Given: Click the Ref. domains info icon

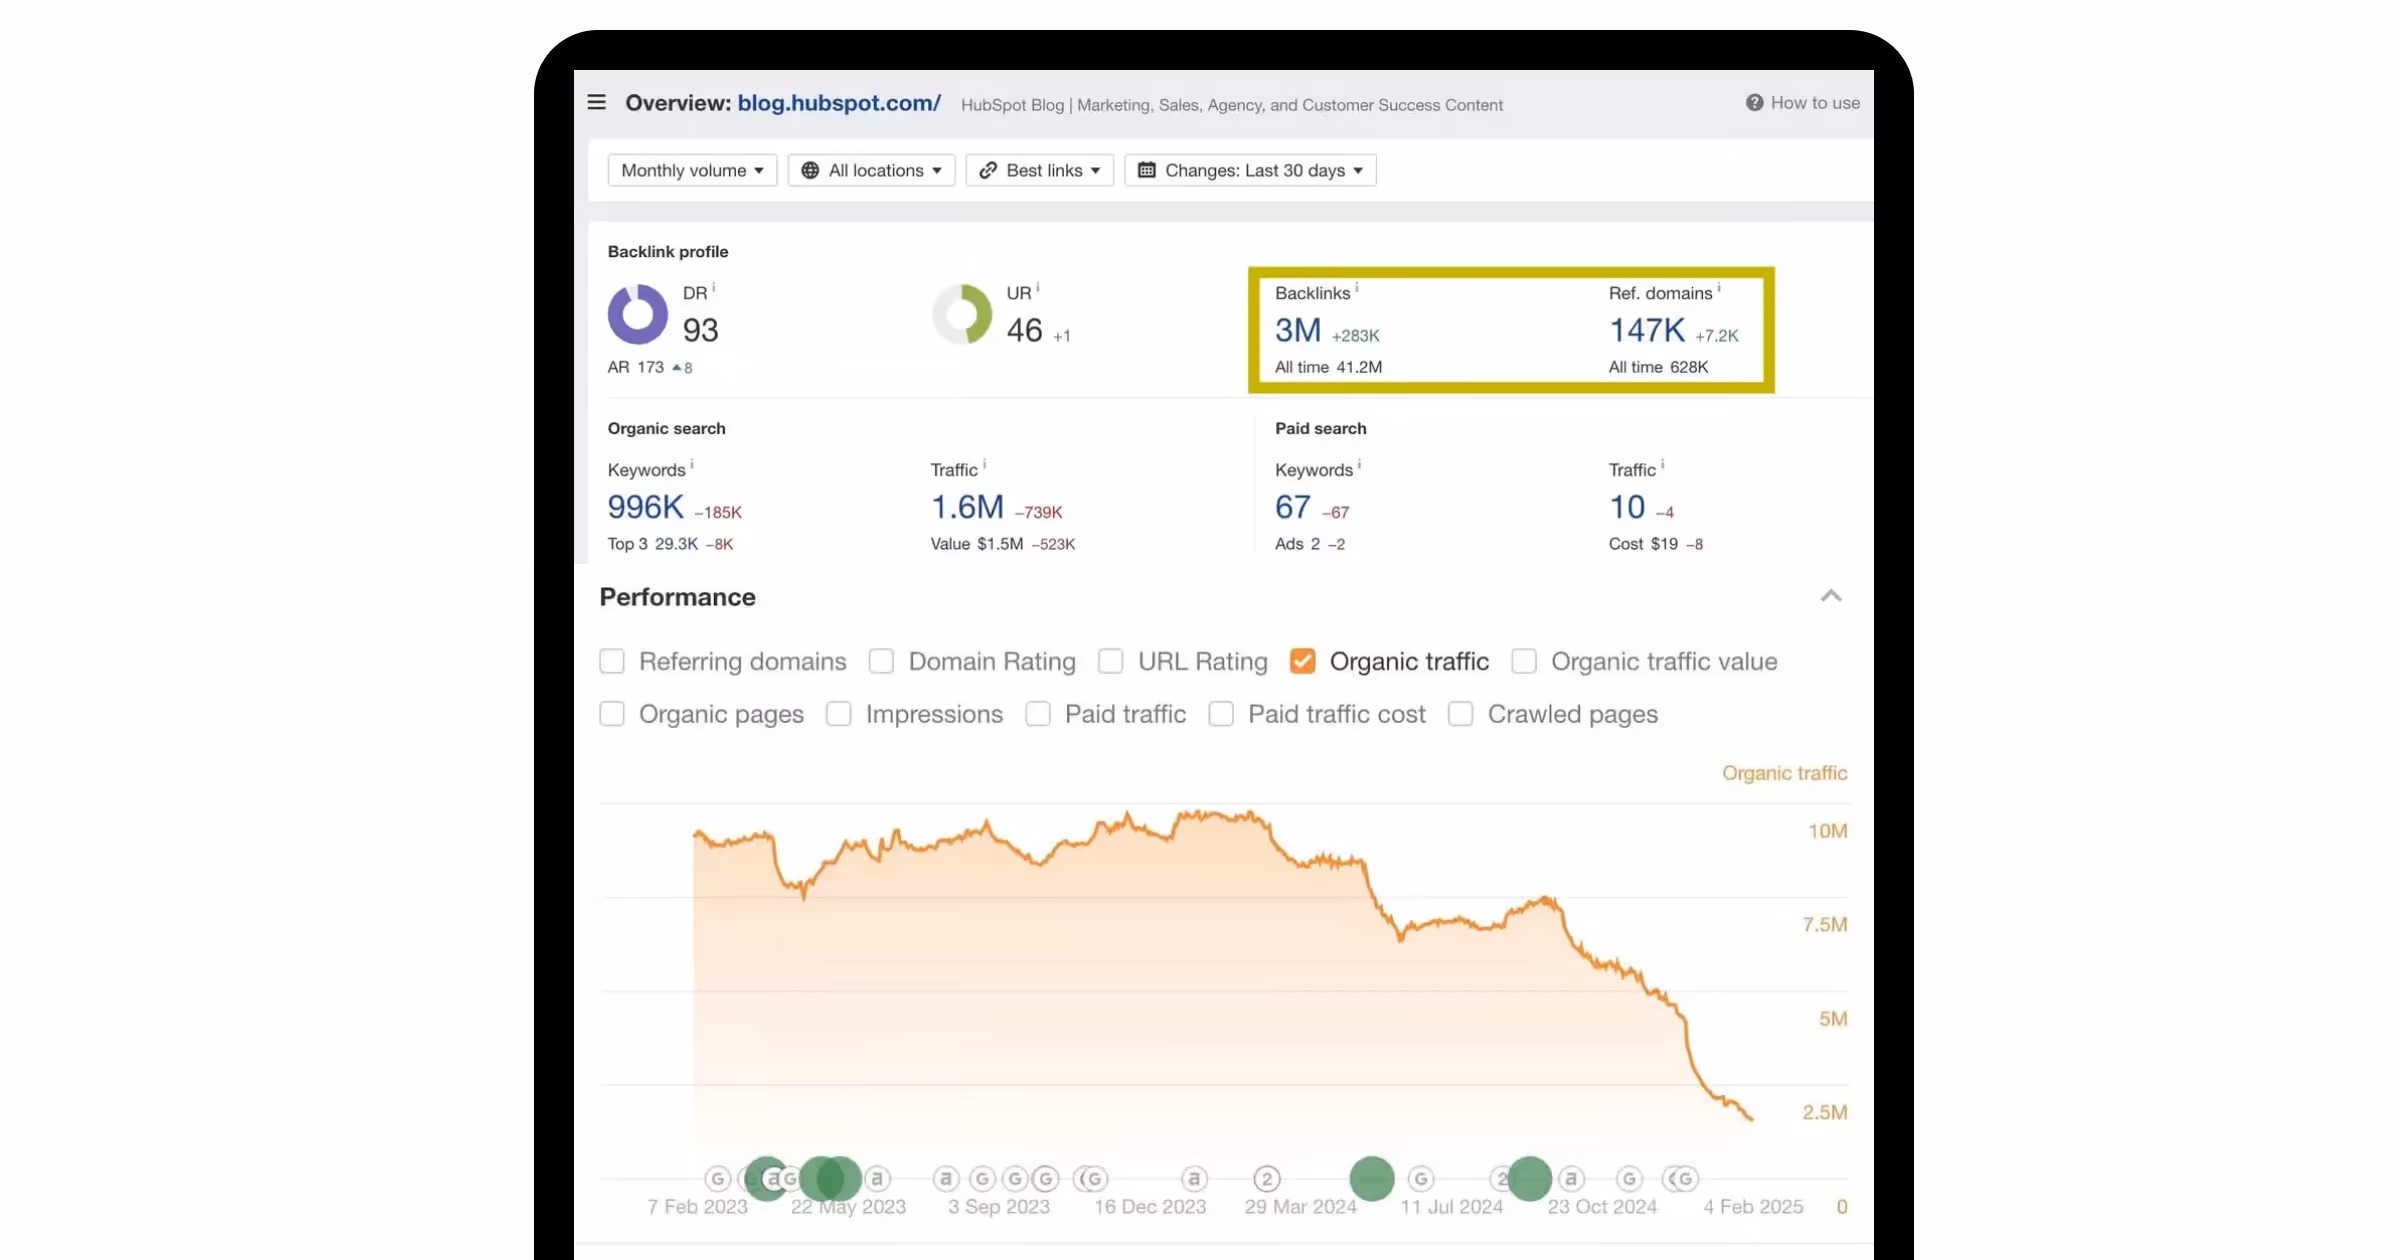Looking at the screenshot, I should 1719,288.
